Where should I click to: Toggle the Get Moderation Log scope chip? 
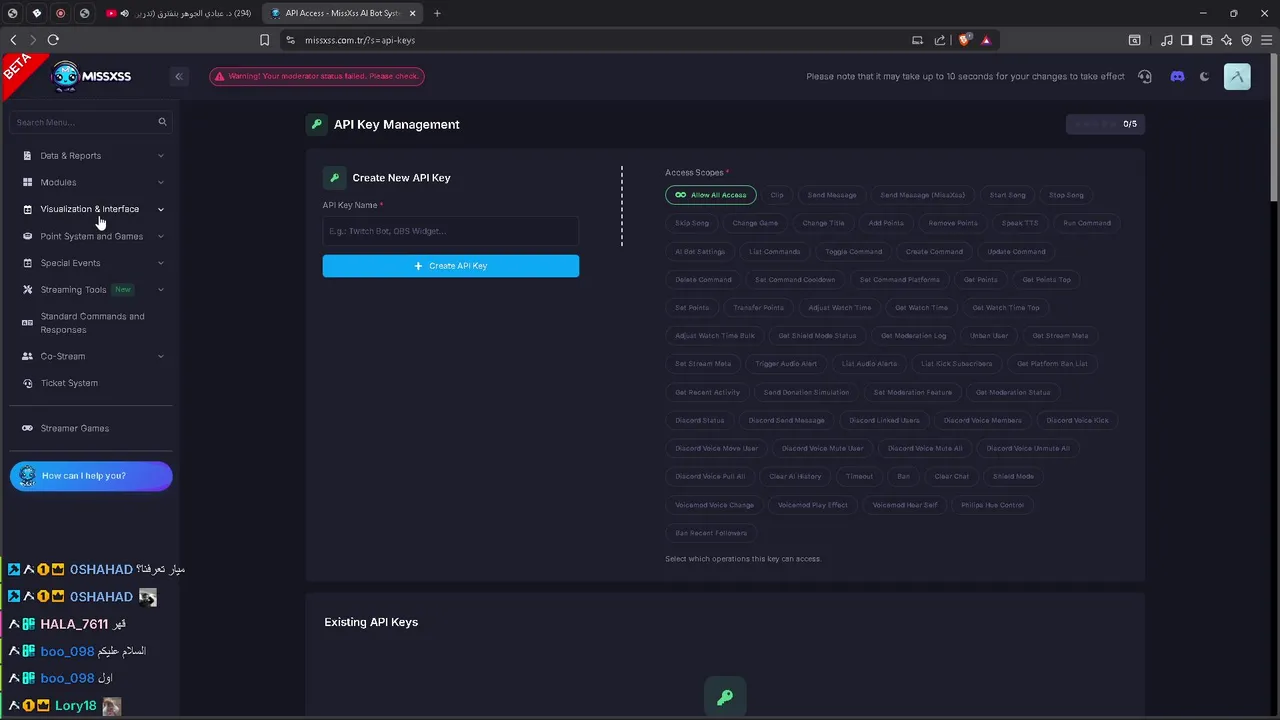click(x=913, y=336)
